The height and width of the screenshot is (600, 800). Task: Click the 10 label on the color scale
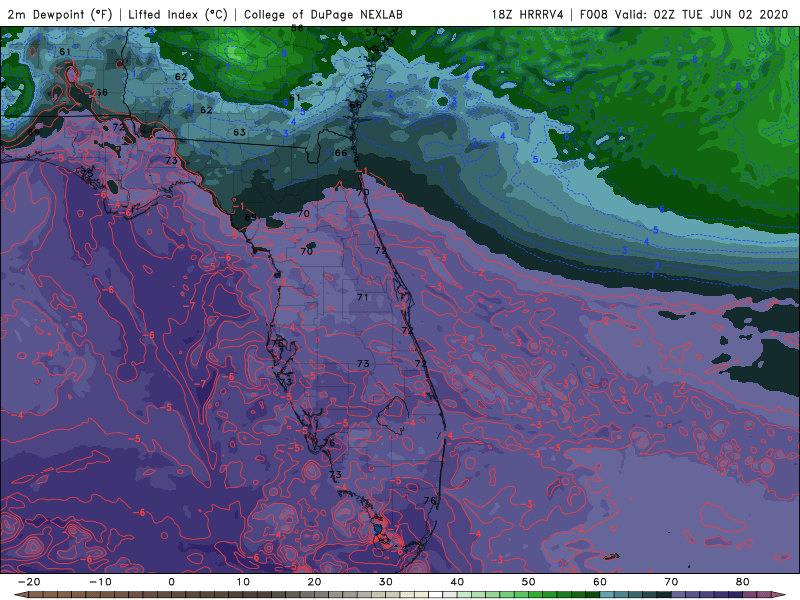coord(243,582)
